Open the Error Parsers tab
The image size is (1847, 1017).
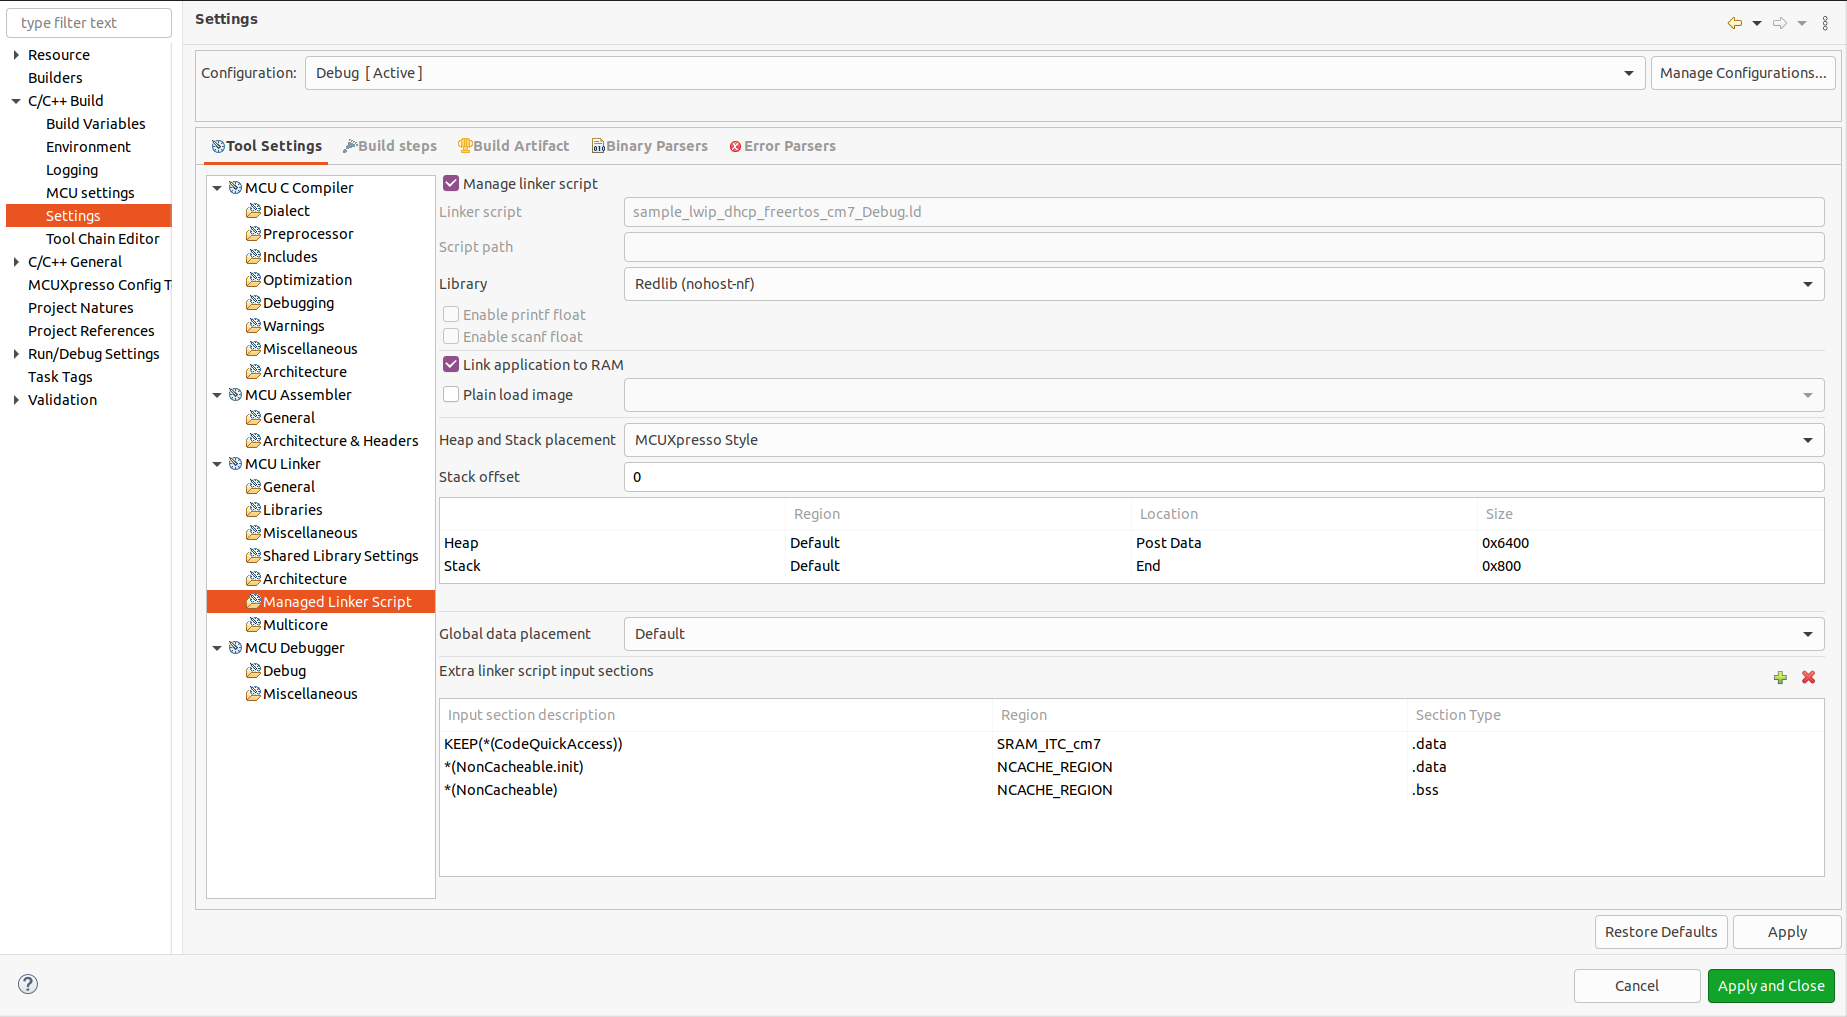coord(782,146)
